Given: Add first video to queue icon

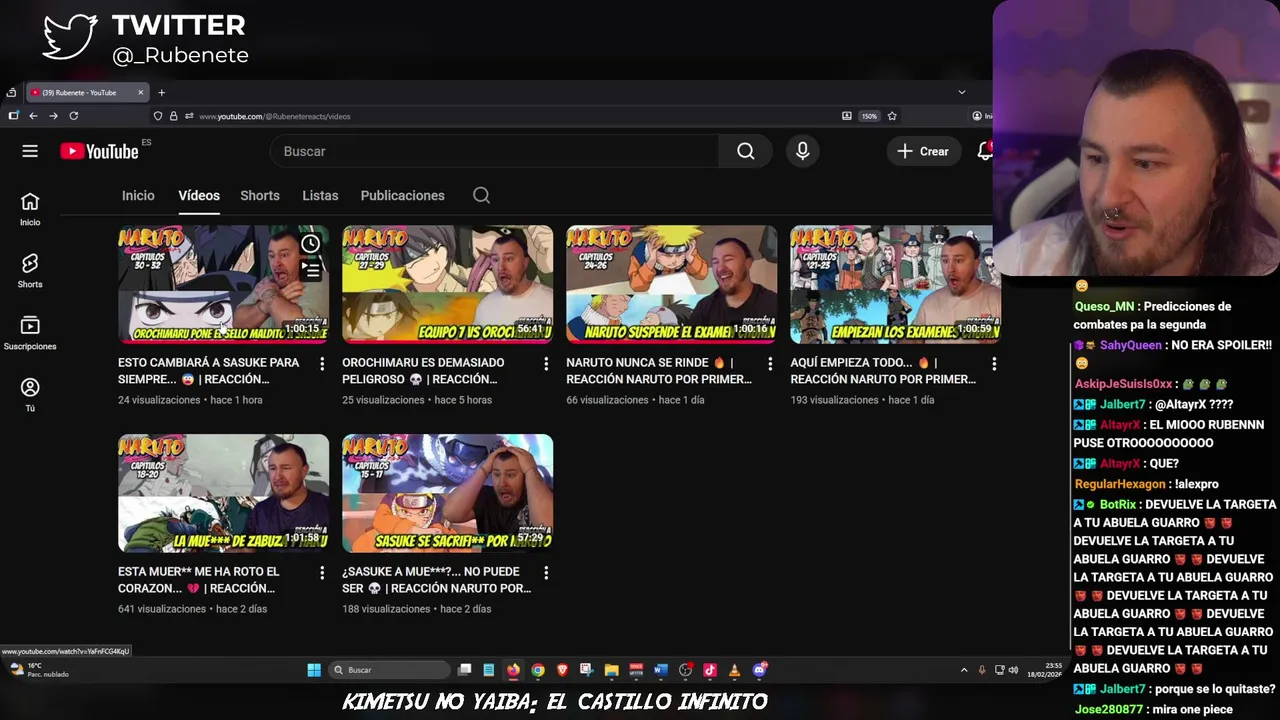Looking at the screenshot, I should (x=311, y=269).
